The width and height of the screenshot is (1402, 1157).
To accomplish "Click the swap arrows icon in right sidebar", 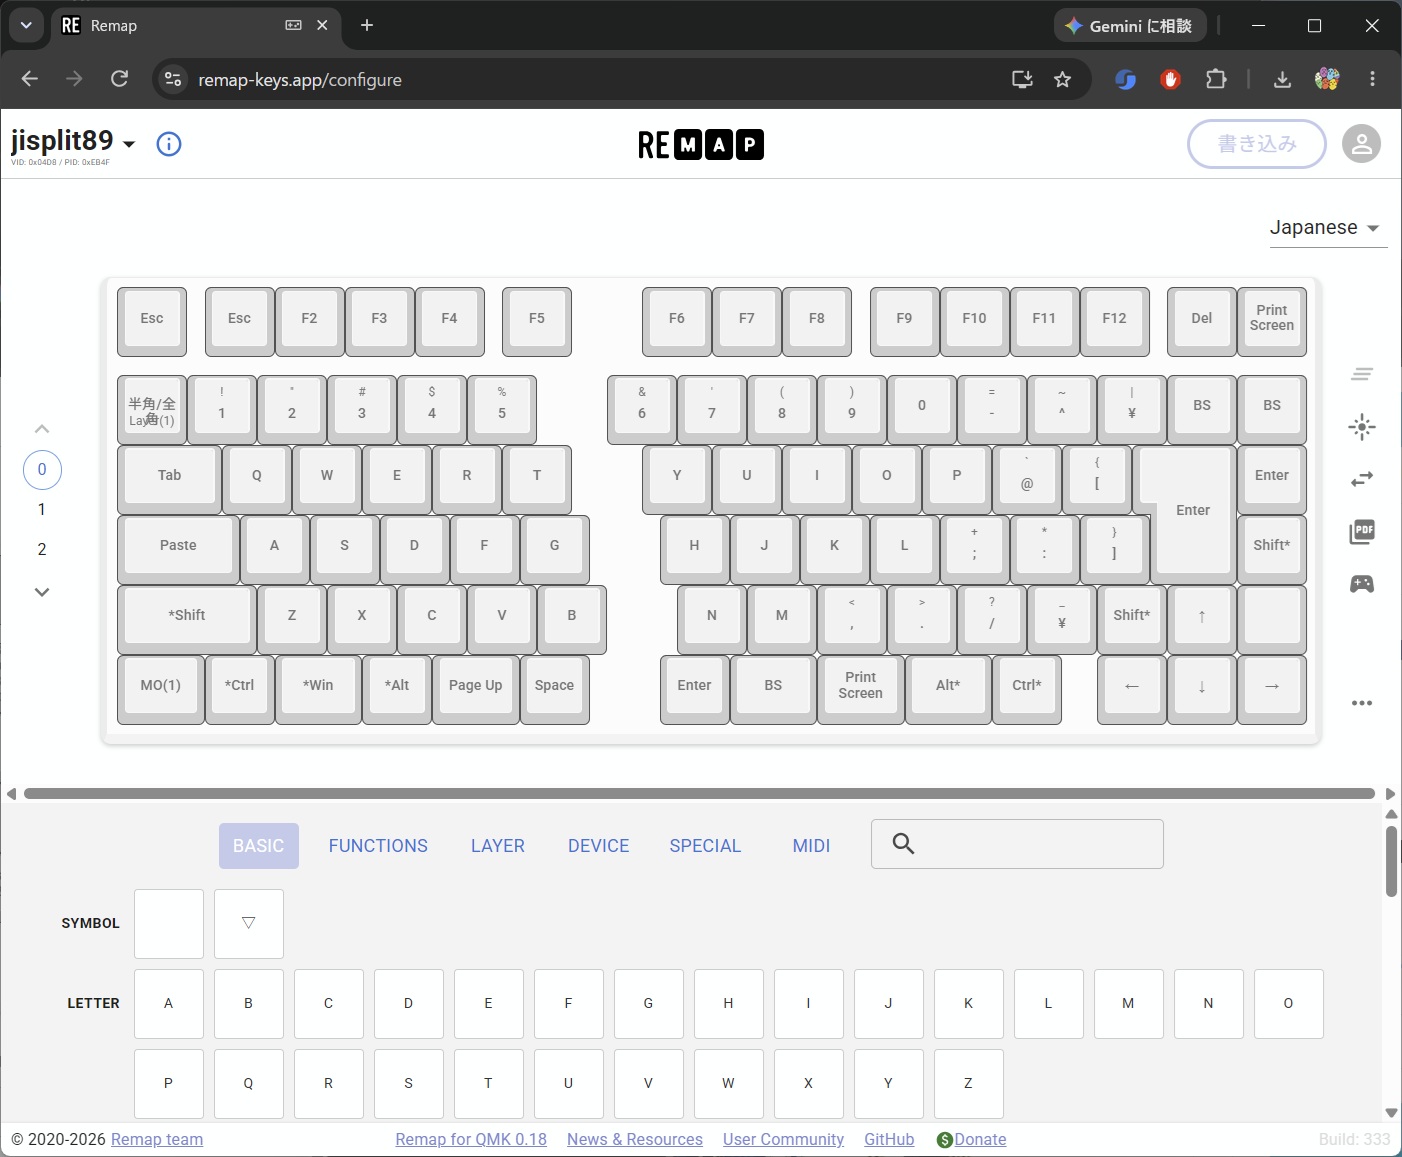I will point(1361,480).
